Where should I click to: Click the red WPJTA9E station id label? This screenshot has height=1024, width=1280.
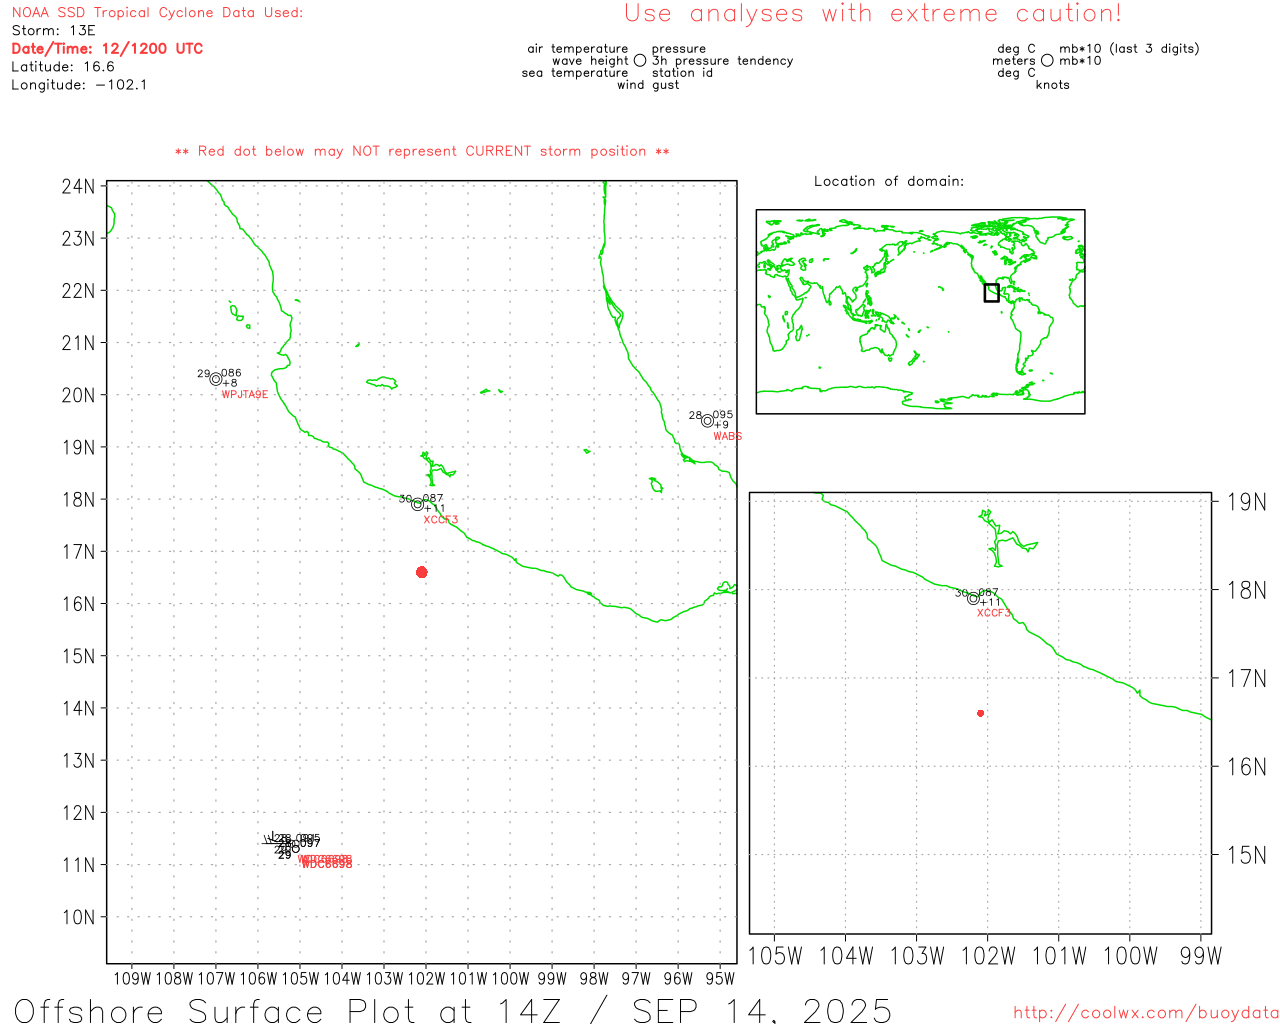pos(244,395)
